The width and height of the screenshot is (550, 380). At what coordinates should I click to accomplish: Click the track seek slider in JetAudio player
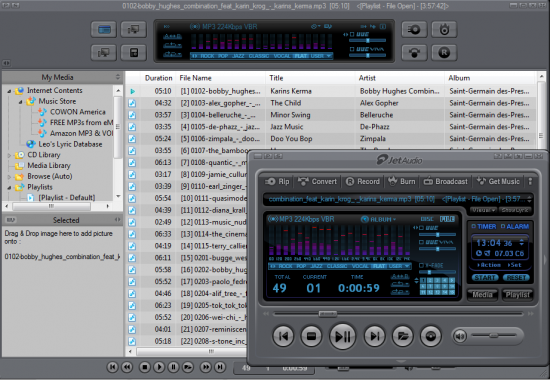398,314
